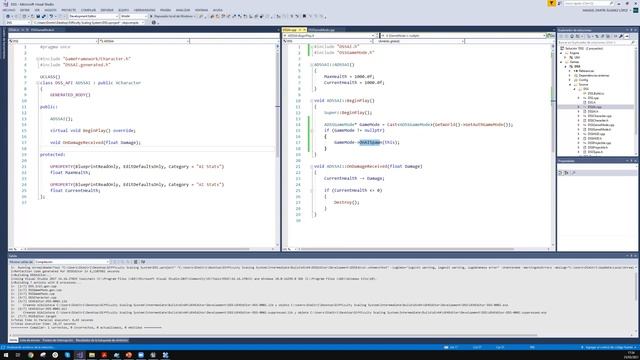Click Agregar al control de código fuente
The image size is (640, 360).
[608, 347]
